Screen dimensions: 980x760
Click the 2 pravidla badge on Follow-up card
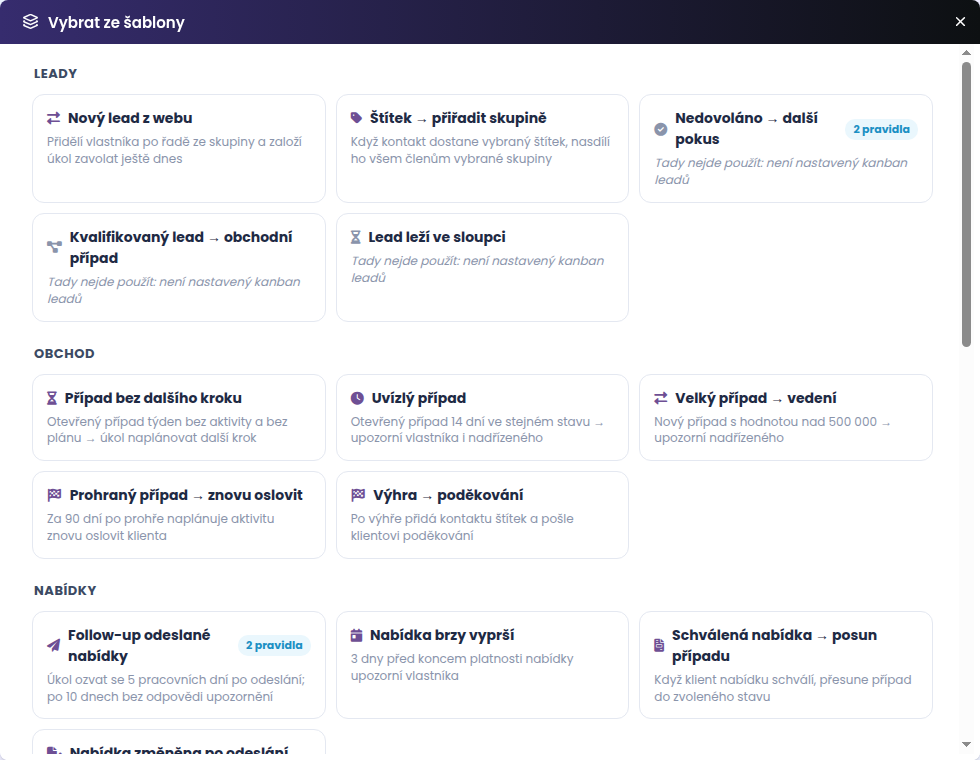pos(274,645)
